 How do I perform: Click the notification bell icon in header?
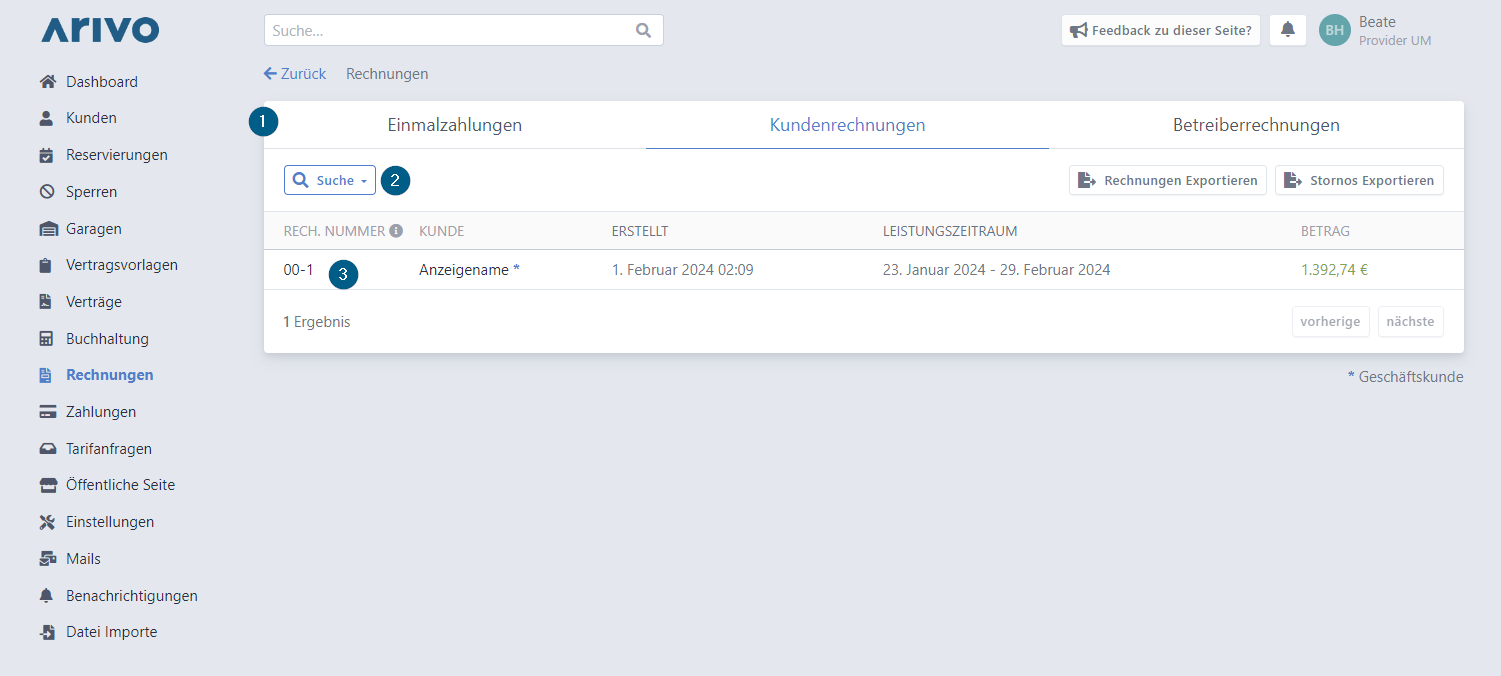(x=1287, y=30)
